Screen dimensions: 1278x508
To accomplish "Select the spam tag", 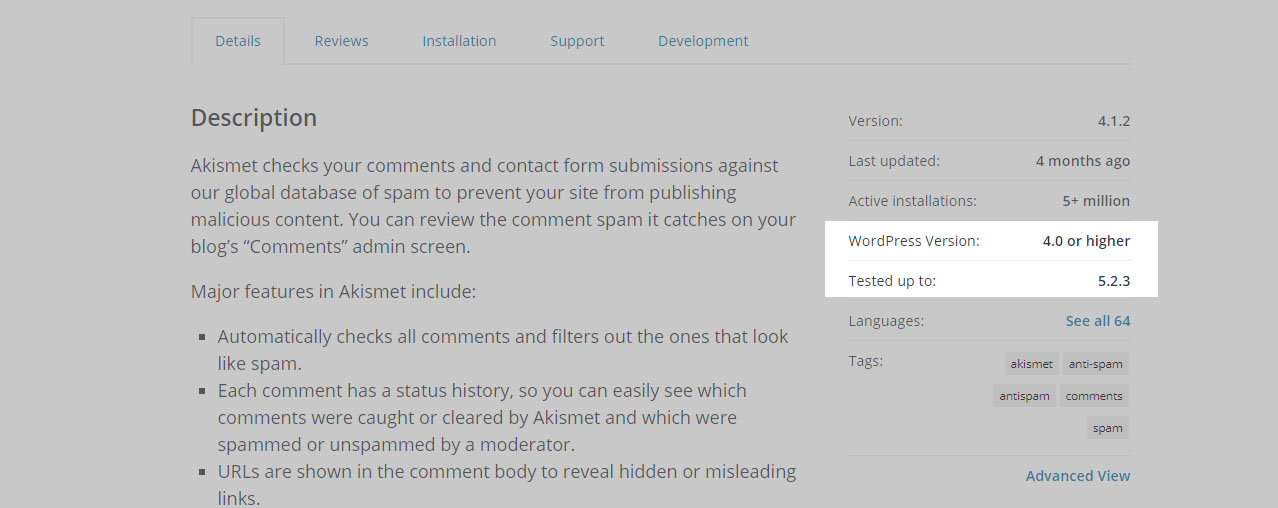I will click(x=1108, y=428).
